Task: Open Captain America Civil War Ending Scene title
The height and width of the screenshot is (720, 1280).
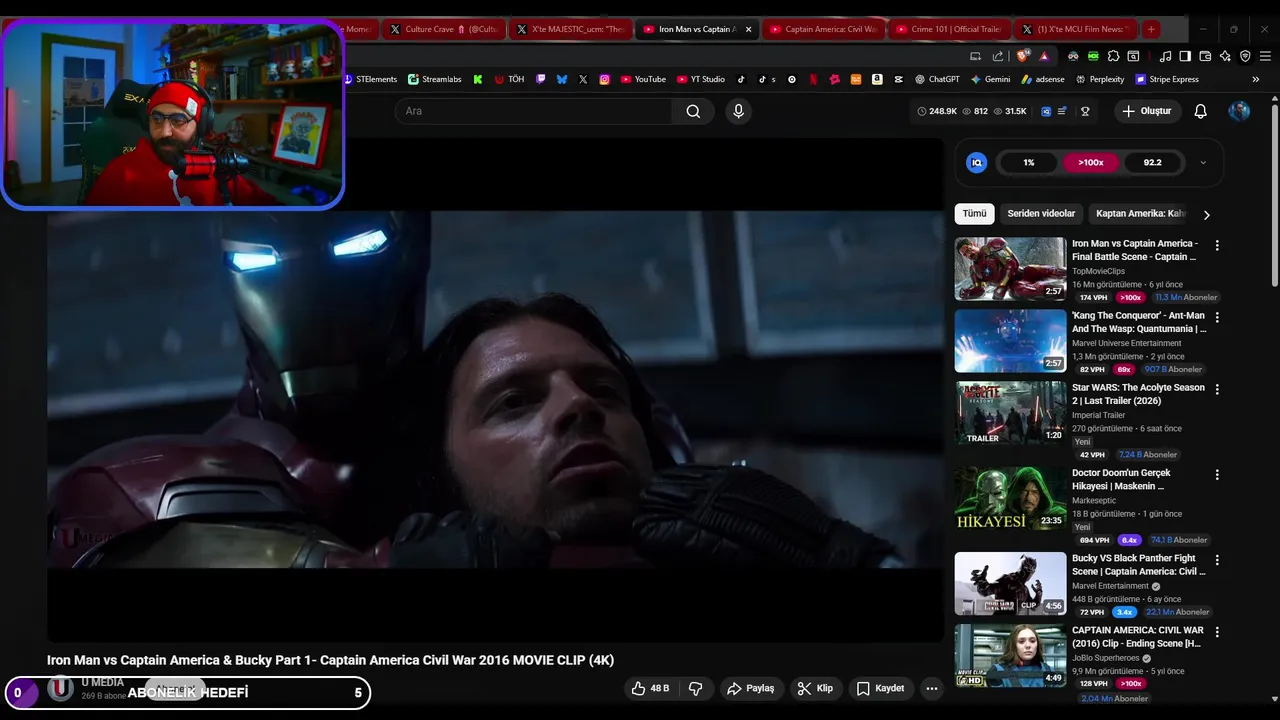Action: [x=1138, y=637]
